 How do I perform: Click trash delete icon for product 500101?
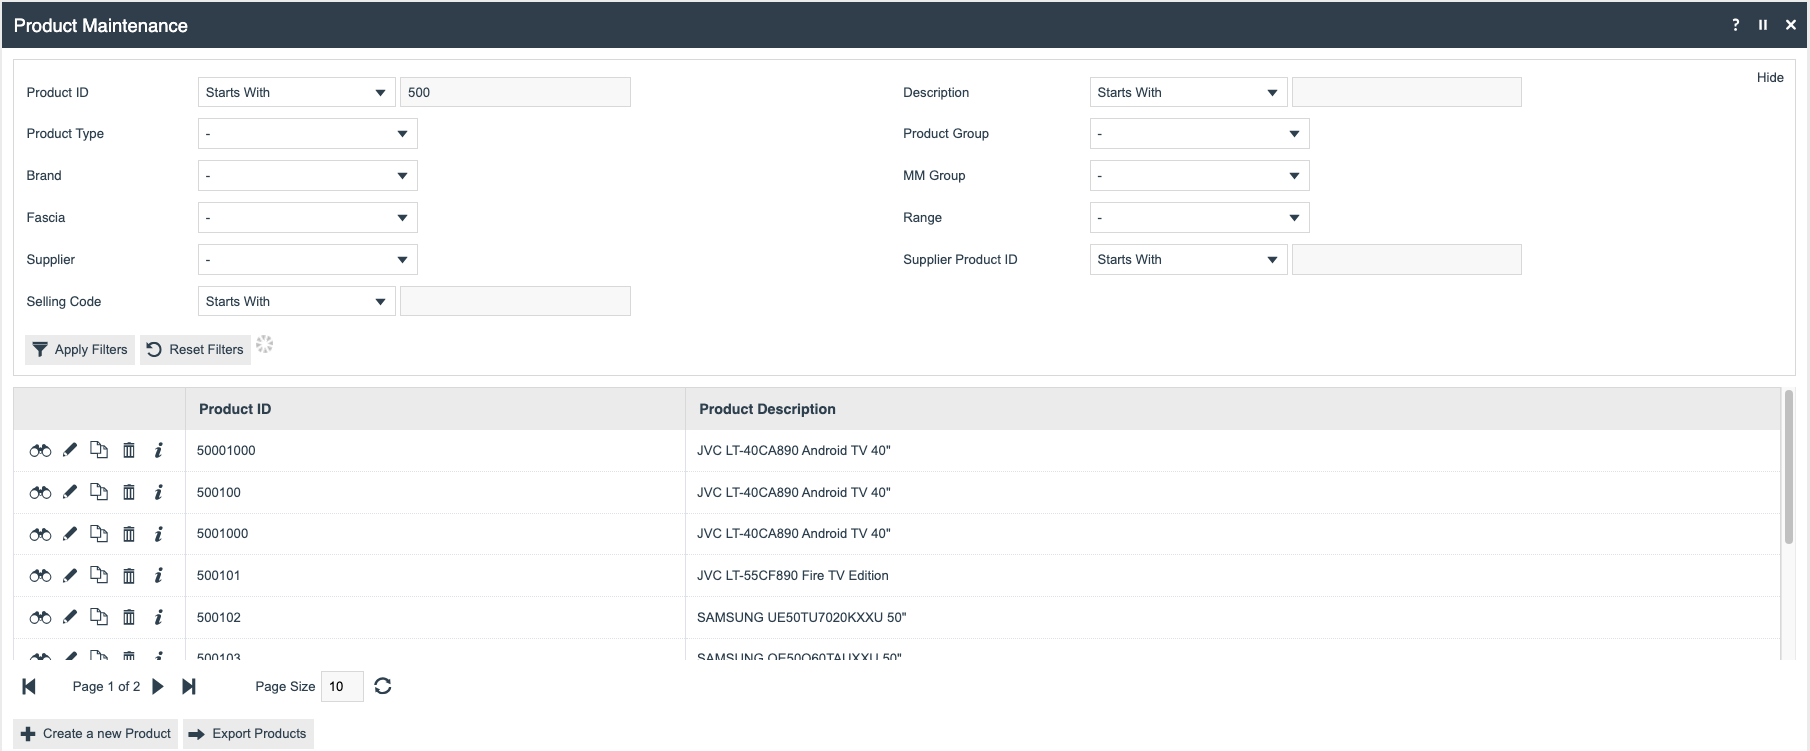[129, 576]
